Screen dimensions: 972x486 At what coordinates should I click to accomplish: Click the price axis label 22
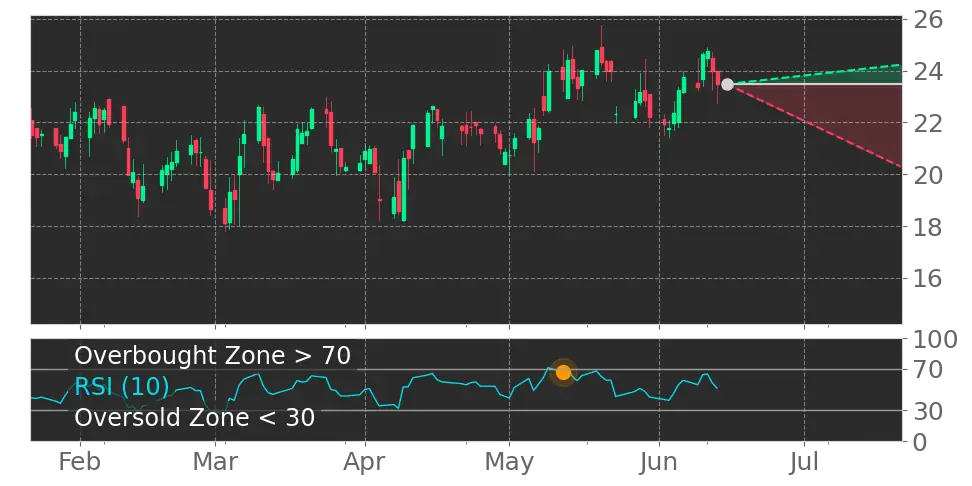click(x=927, y=123)
